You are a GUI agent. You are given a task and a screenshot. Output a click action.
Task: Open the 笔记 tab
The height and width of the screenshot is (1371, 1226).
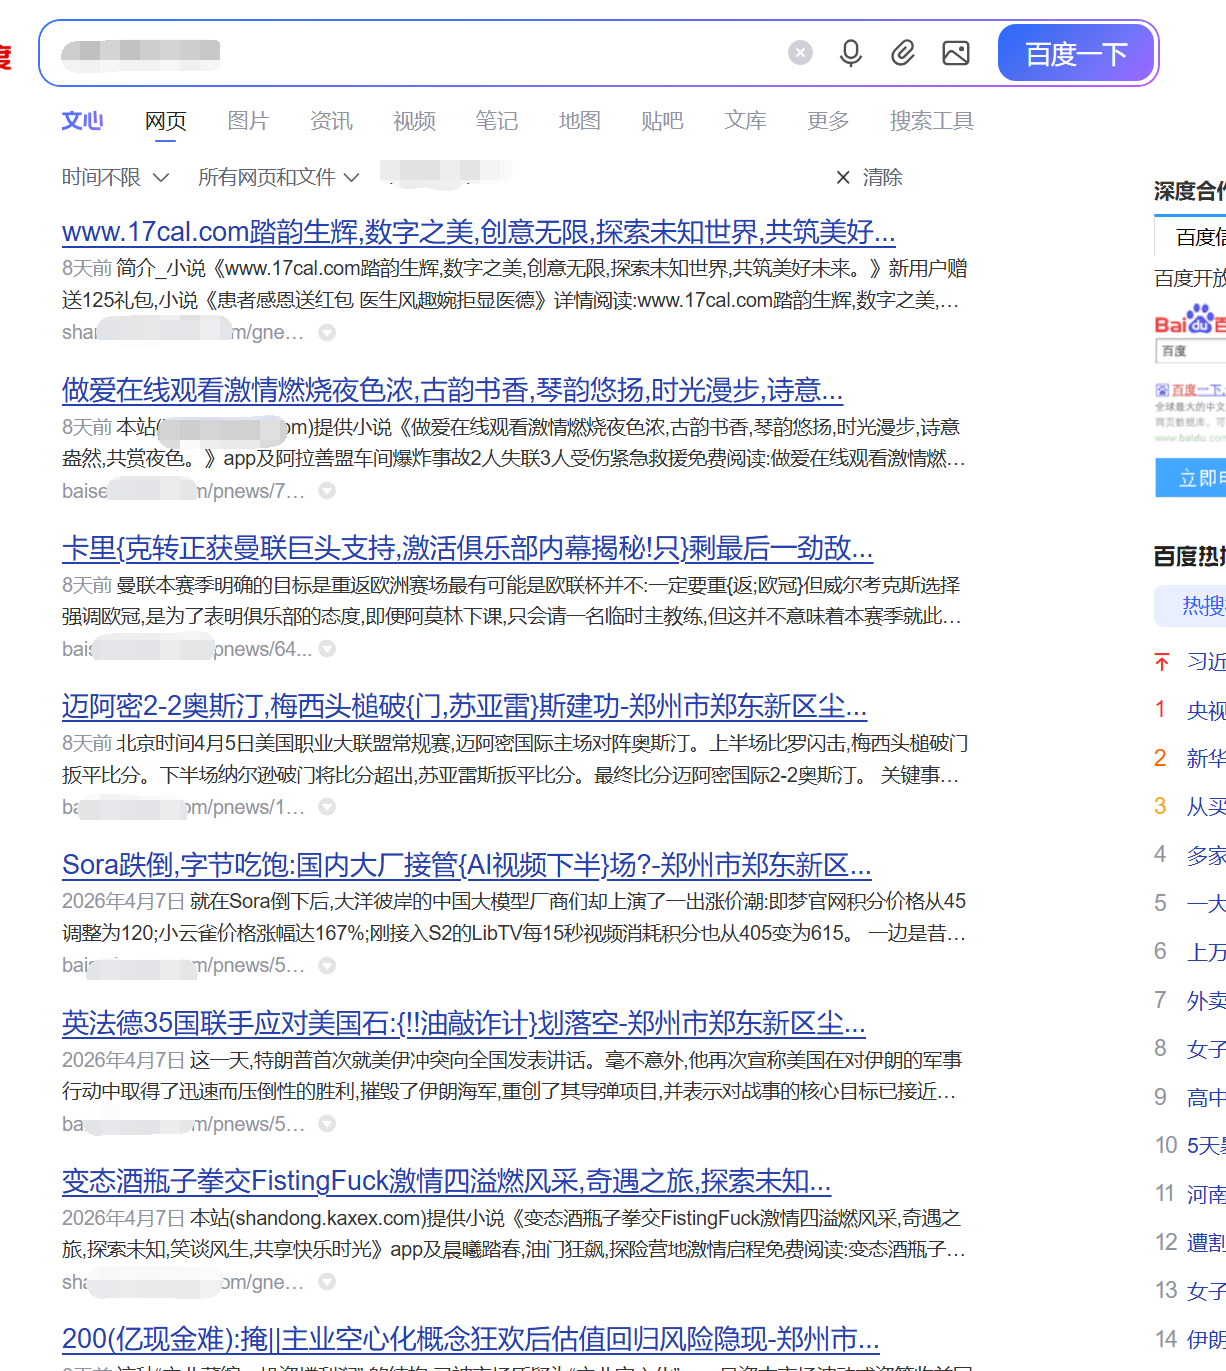pyautogui.click(x=497, y=121)
